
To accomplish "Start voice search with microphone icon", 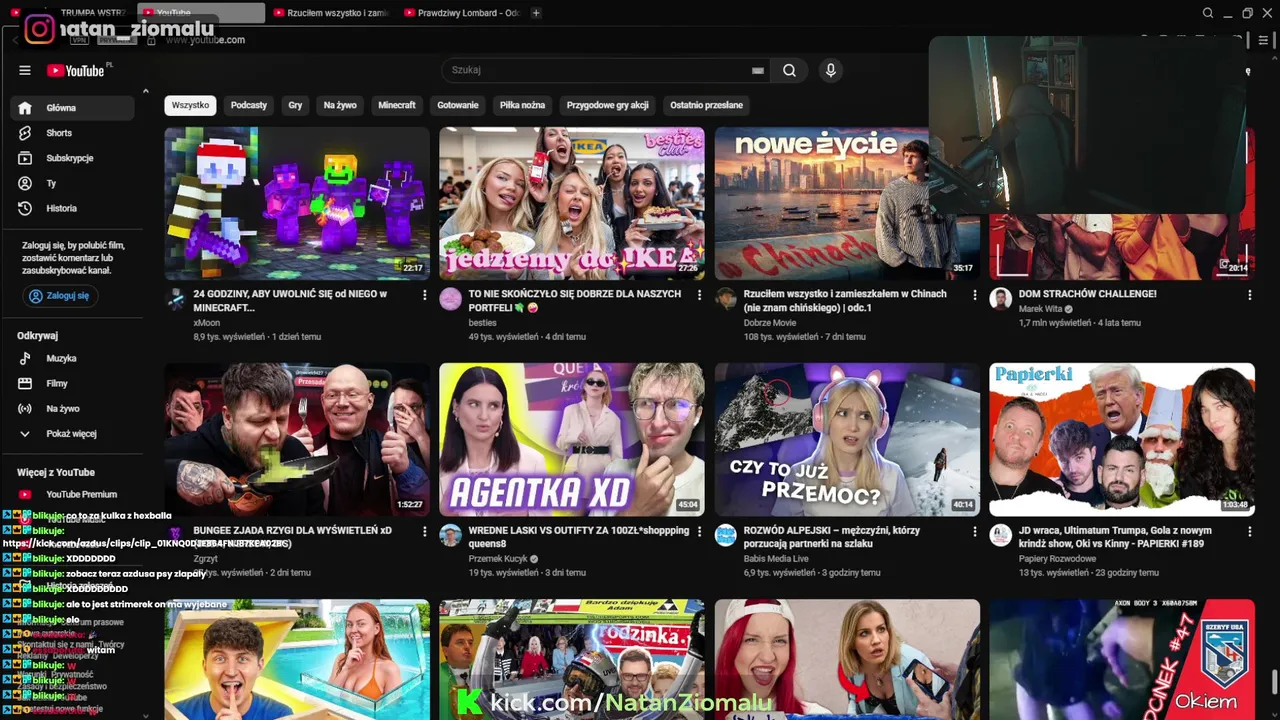I will (830, 71).
